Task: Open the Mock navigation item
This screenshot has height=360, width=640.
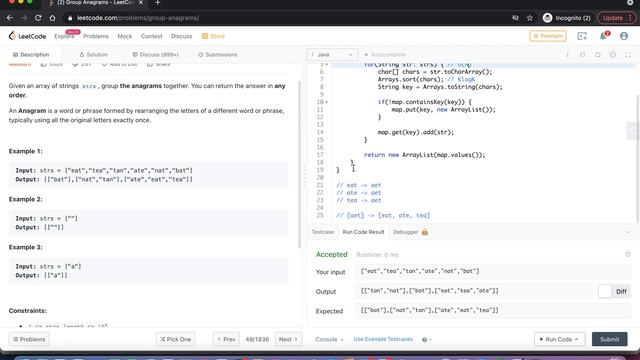Action: (124, 36)
